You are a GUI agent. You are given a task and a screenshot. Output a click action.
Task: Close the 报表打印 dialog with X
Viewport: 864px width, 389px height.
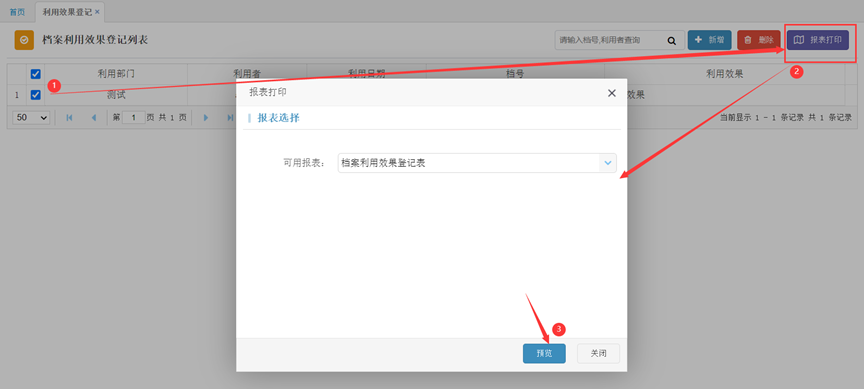(612, 93)
